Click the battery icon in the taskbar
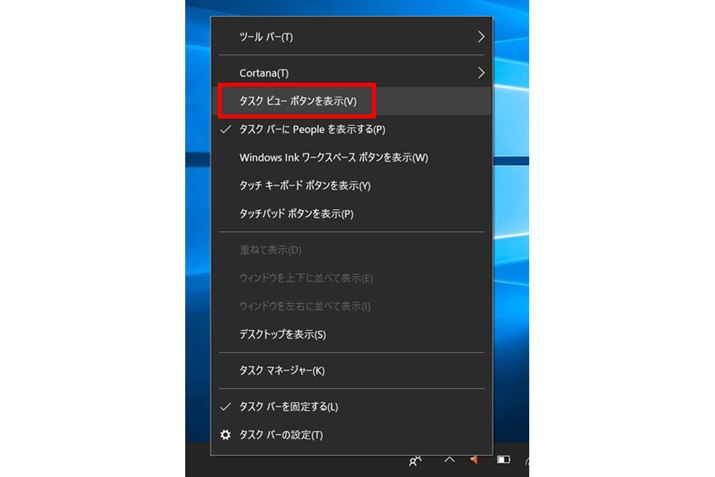715x477 pixels. click(503, 460)
